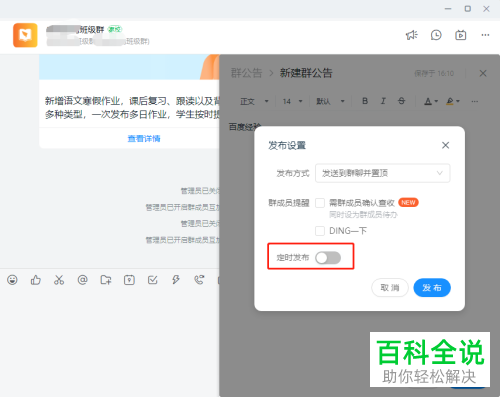Screen dimensions: 500x397
Task: Click the task checkbox icon in chat toolbar
Action: click(x=153, y=280)
